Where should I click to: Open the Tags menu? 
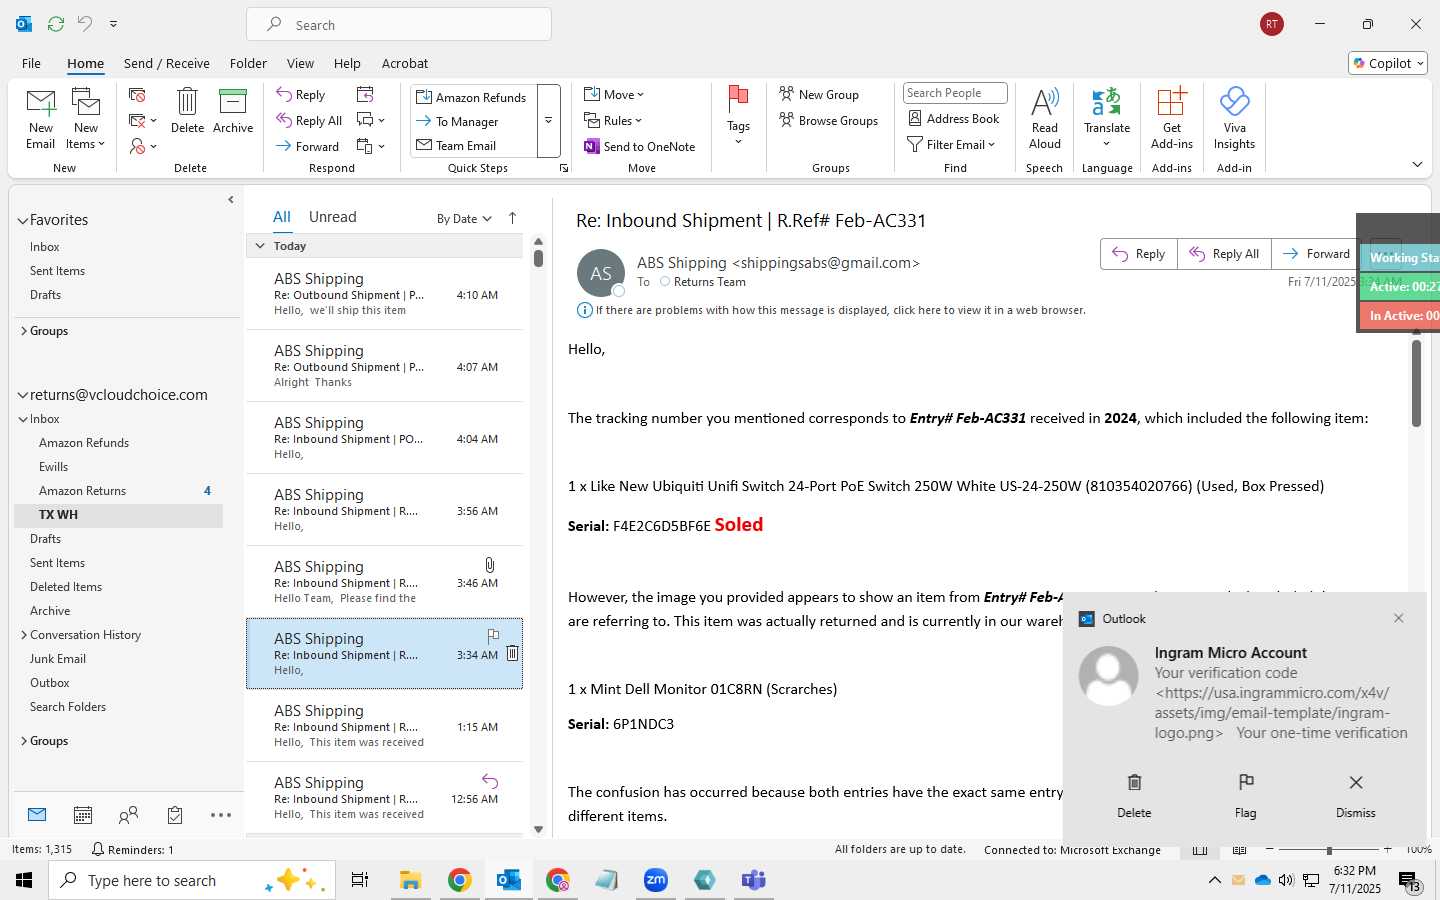pyautogui.click(x=738, y=116)
